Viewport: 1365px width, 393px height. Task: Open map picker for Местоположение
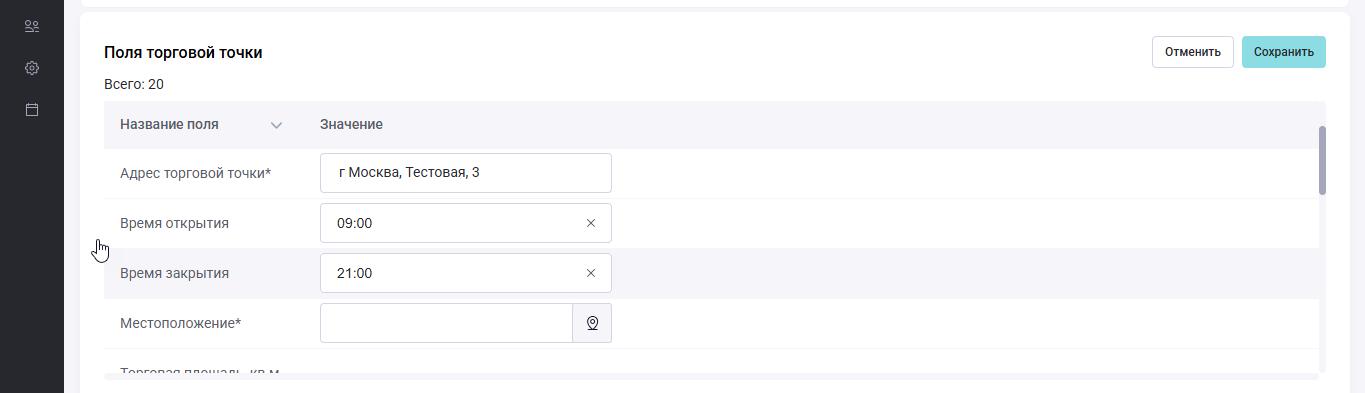[x=592, y=323]
